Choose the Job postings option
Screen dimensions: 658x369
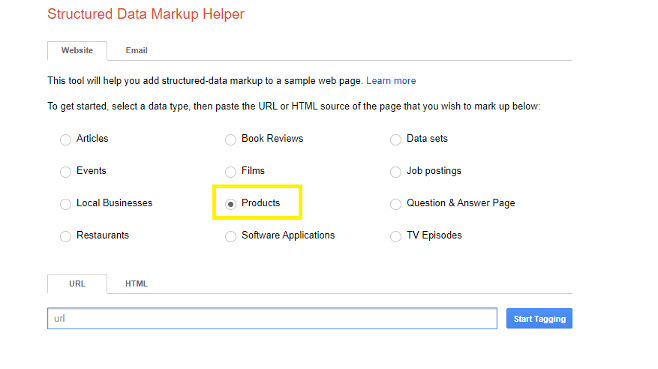(395, 172)
